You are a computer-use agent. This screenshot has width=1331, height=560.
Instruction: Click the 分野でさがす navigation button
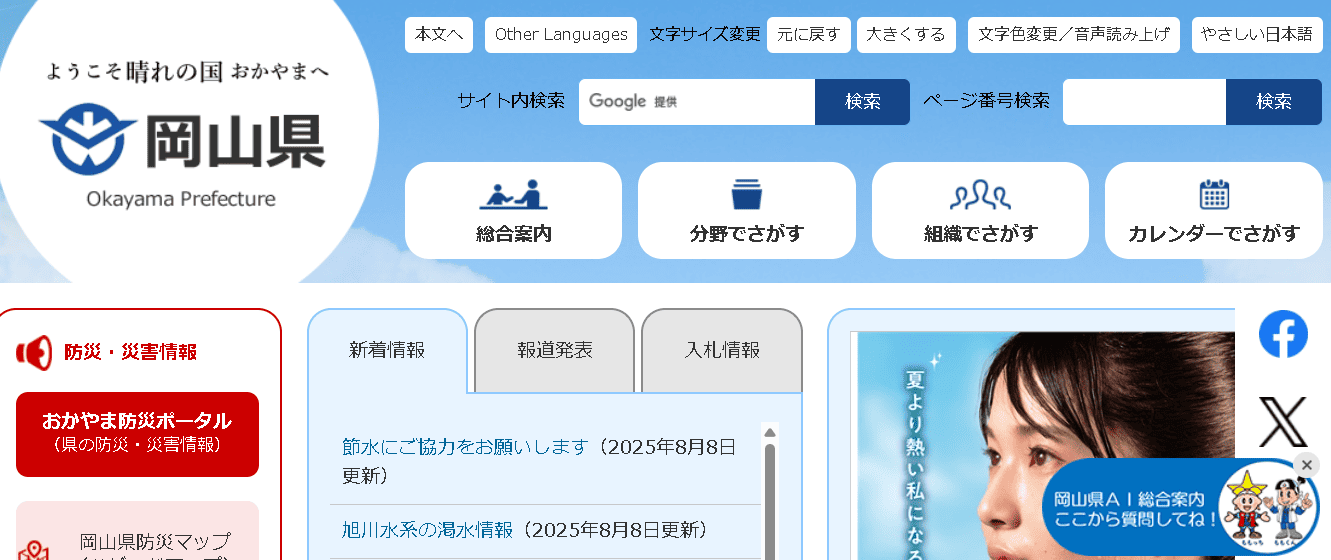tap(747, 211)
